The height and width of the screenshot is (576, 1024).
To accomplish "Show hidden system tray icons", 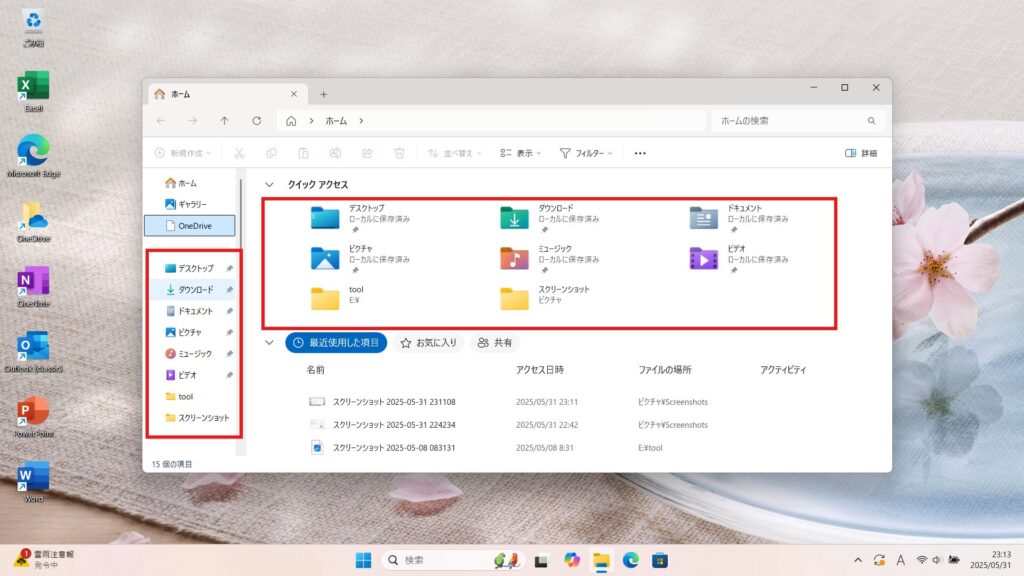I will point(857,560).
